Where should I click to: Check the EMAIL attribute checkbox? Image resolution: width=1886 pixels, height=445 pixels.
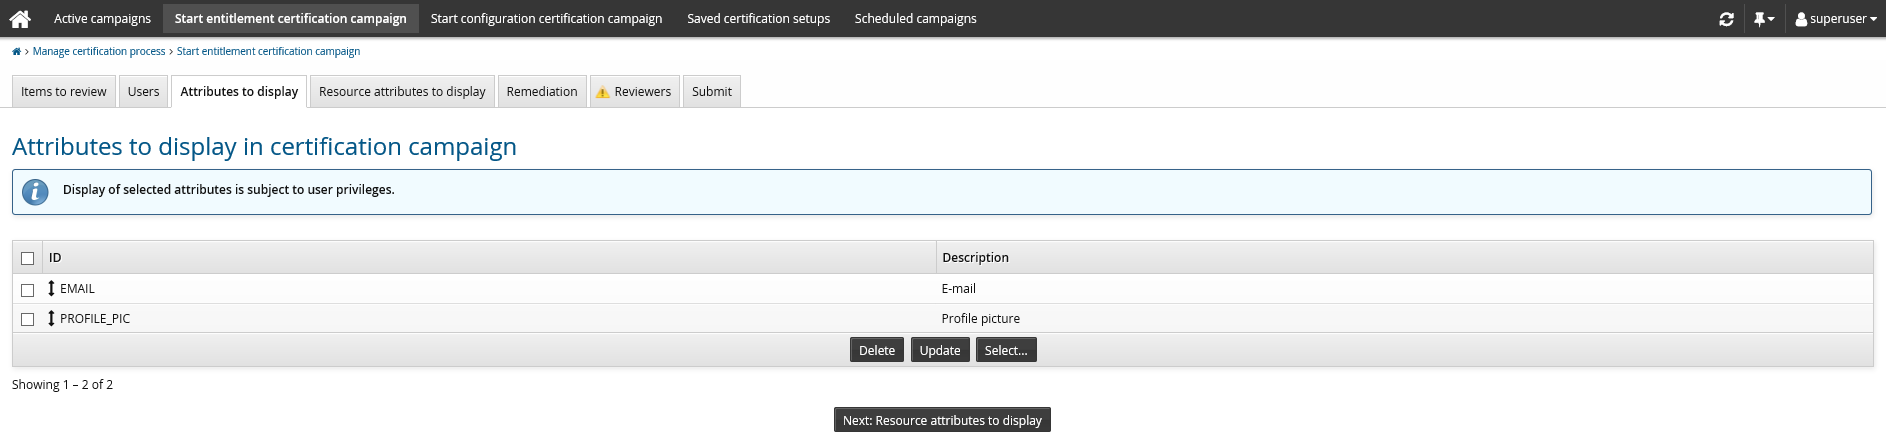coord(28,290)
